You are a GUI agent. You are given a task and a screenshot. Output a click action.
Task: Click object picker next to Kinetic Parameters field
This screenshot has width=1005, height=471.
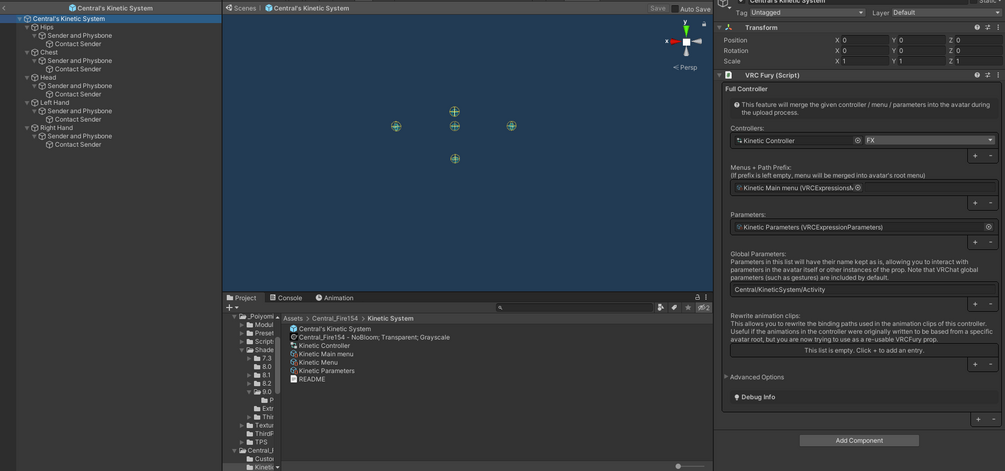[x=988, y=227]
